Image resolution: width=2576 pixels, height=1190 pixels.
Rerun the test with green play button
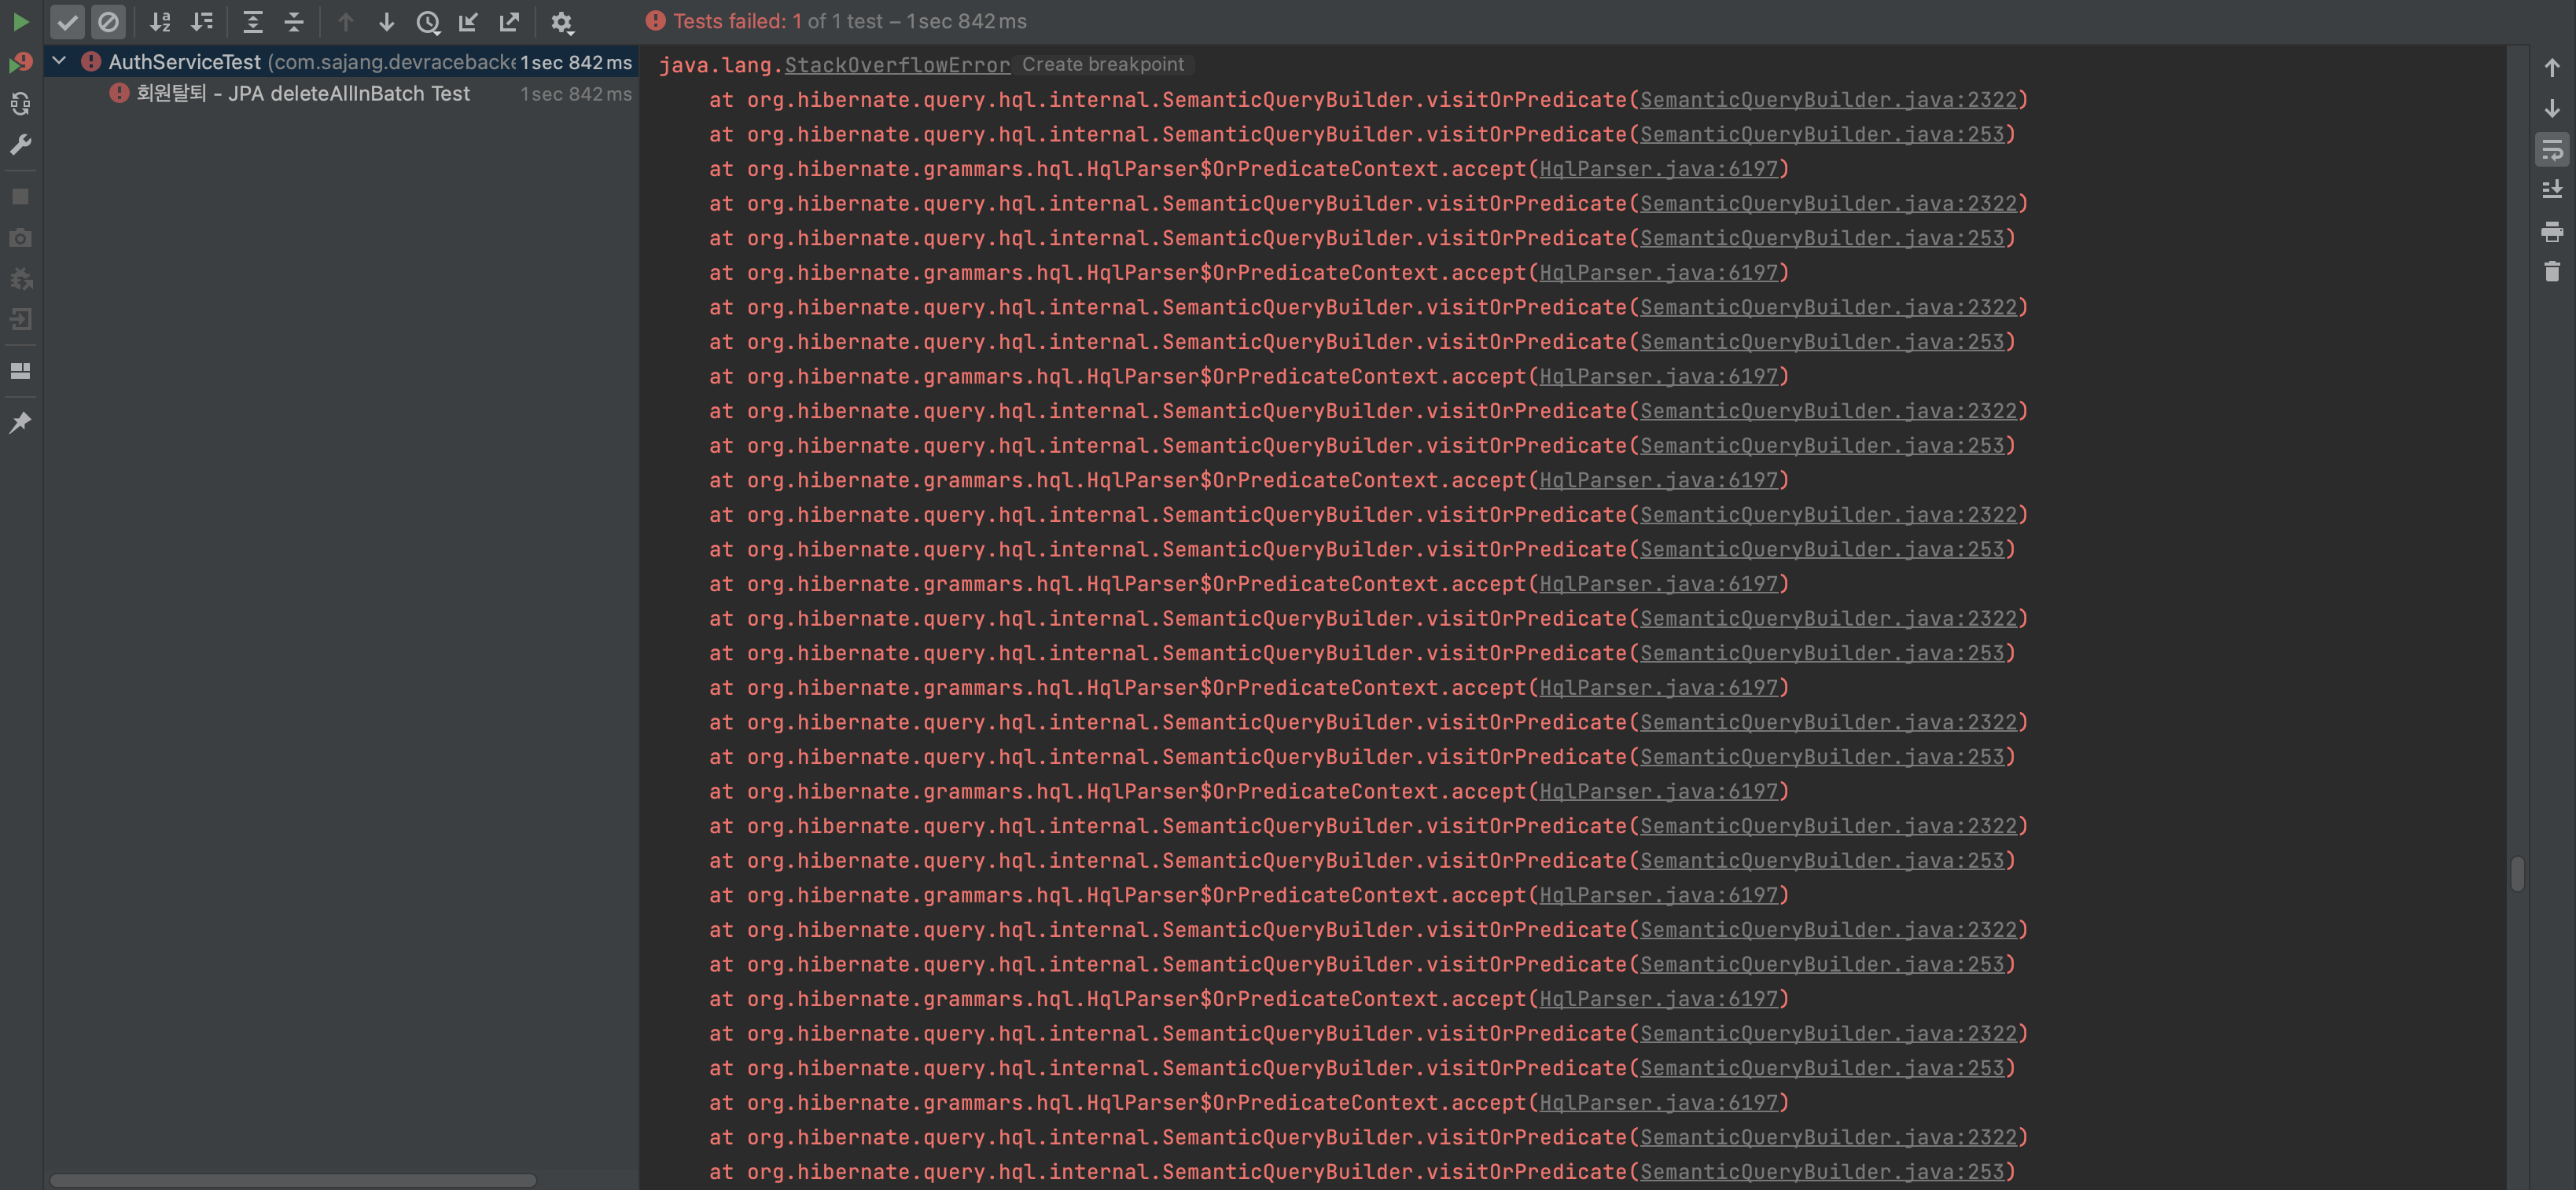(20, 21)
